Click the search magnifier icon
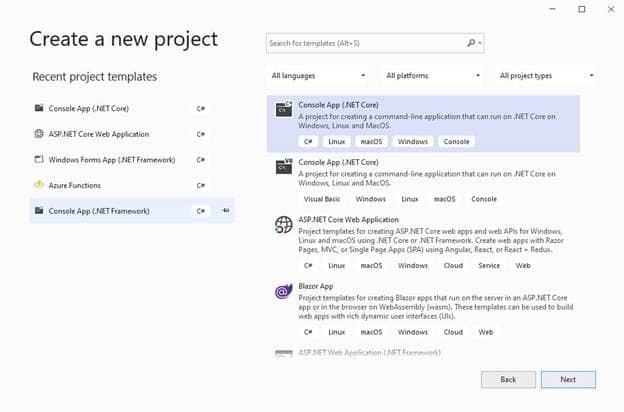The image size is (624, 412). [471, 43]
